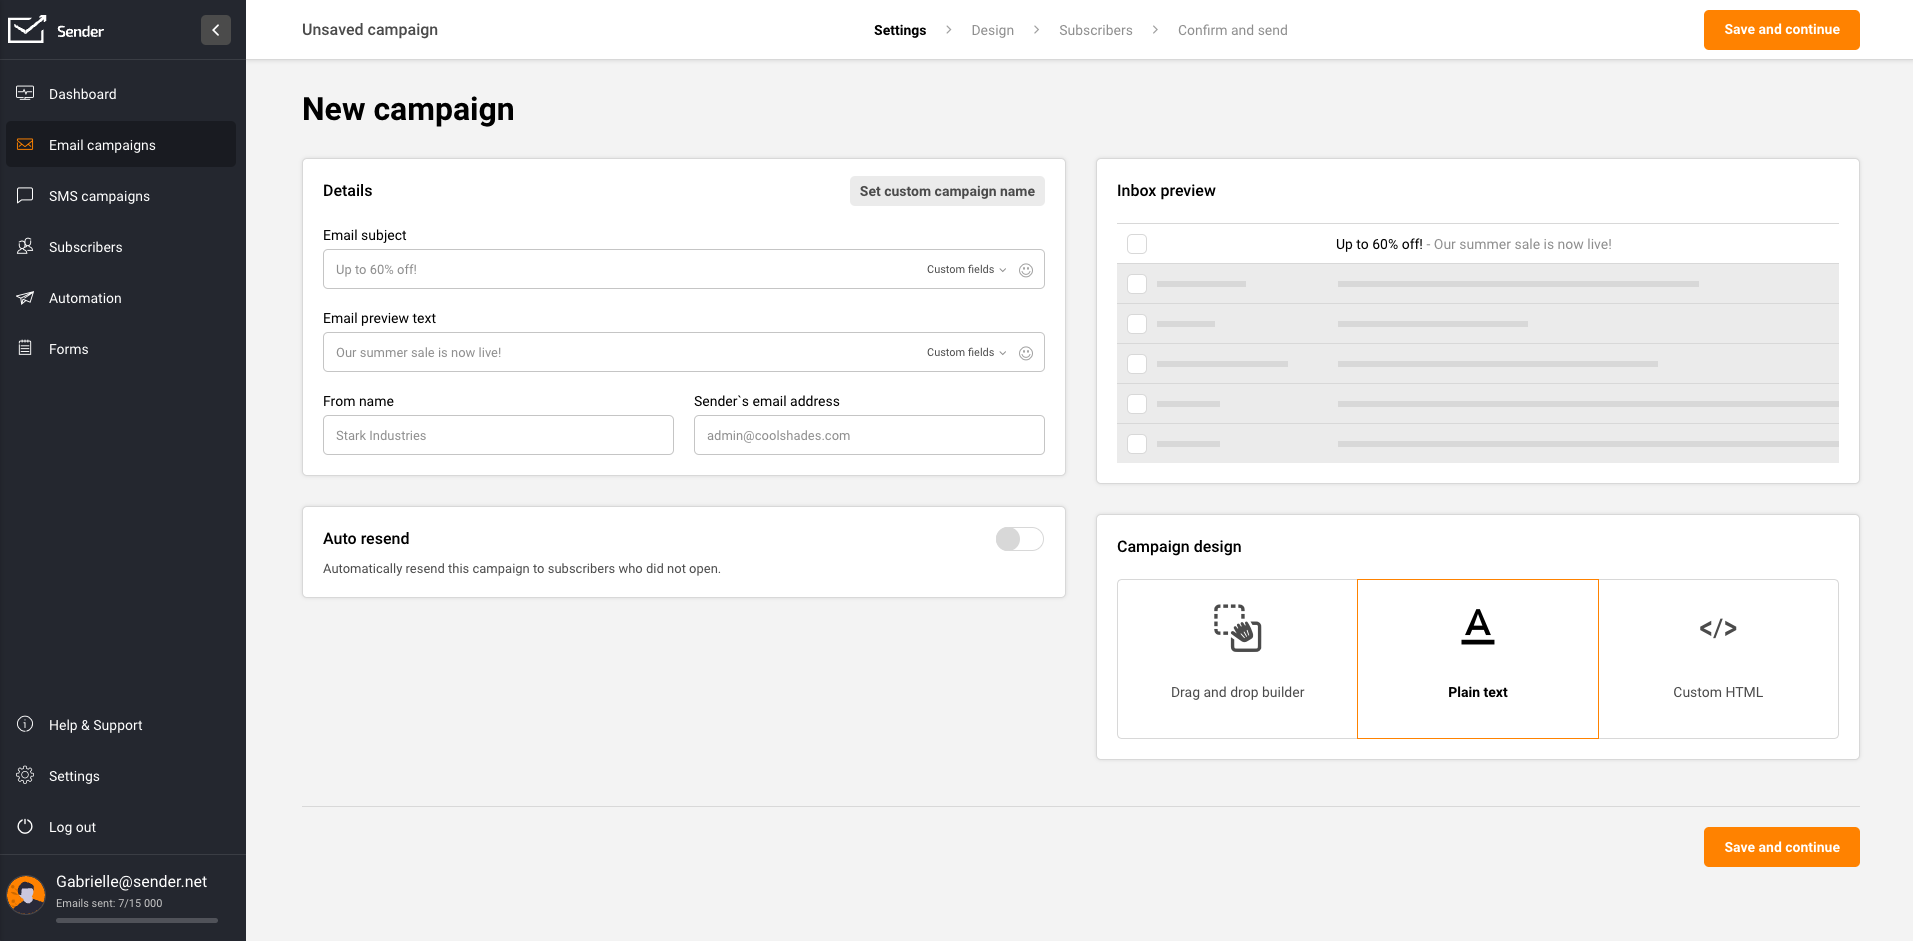Go to the Design step
Image resolution: width=1913 pixels, height=941 pixels.
click(992, 30)
